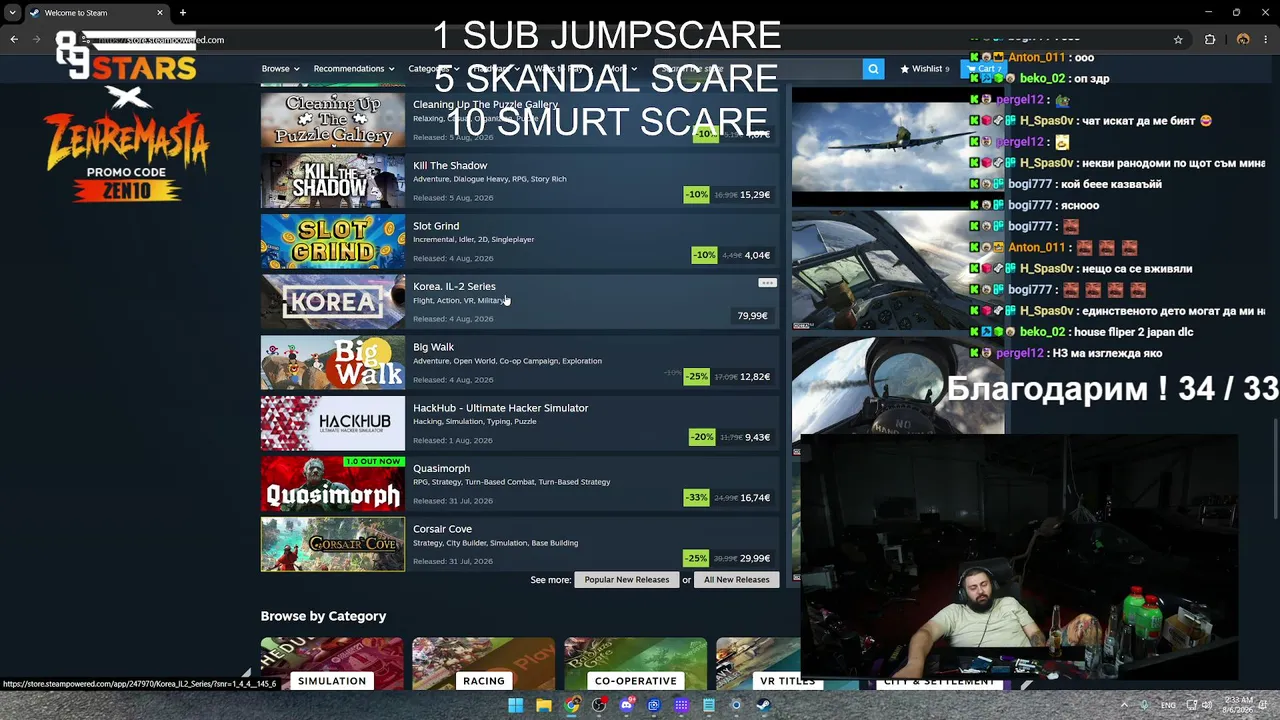Viewport: 1280px width, 720px height.
Task: Open the Quasimorph capsule image
Action: 333,484
